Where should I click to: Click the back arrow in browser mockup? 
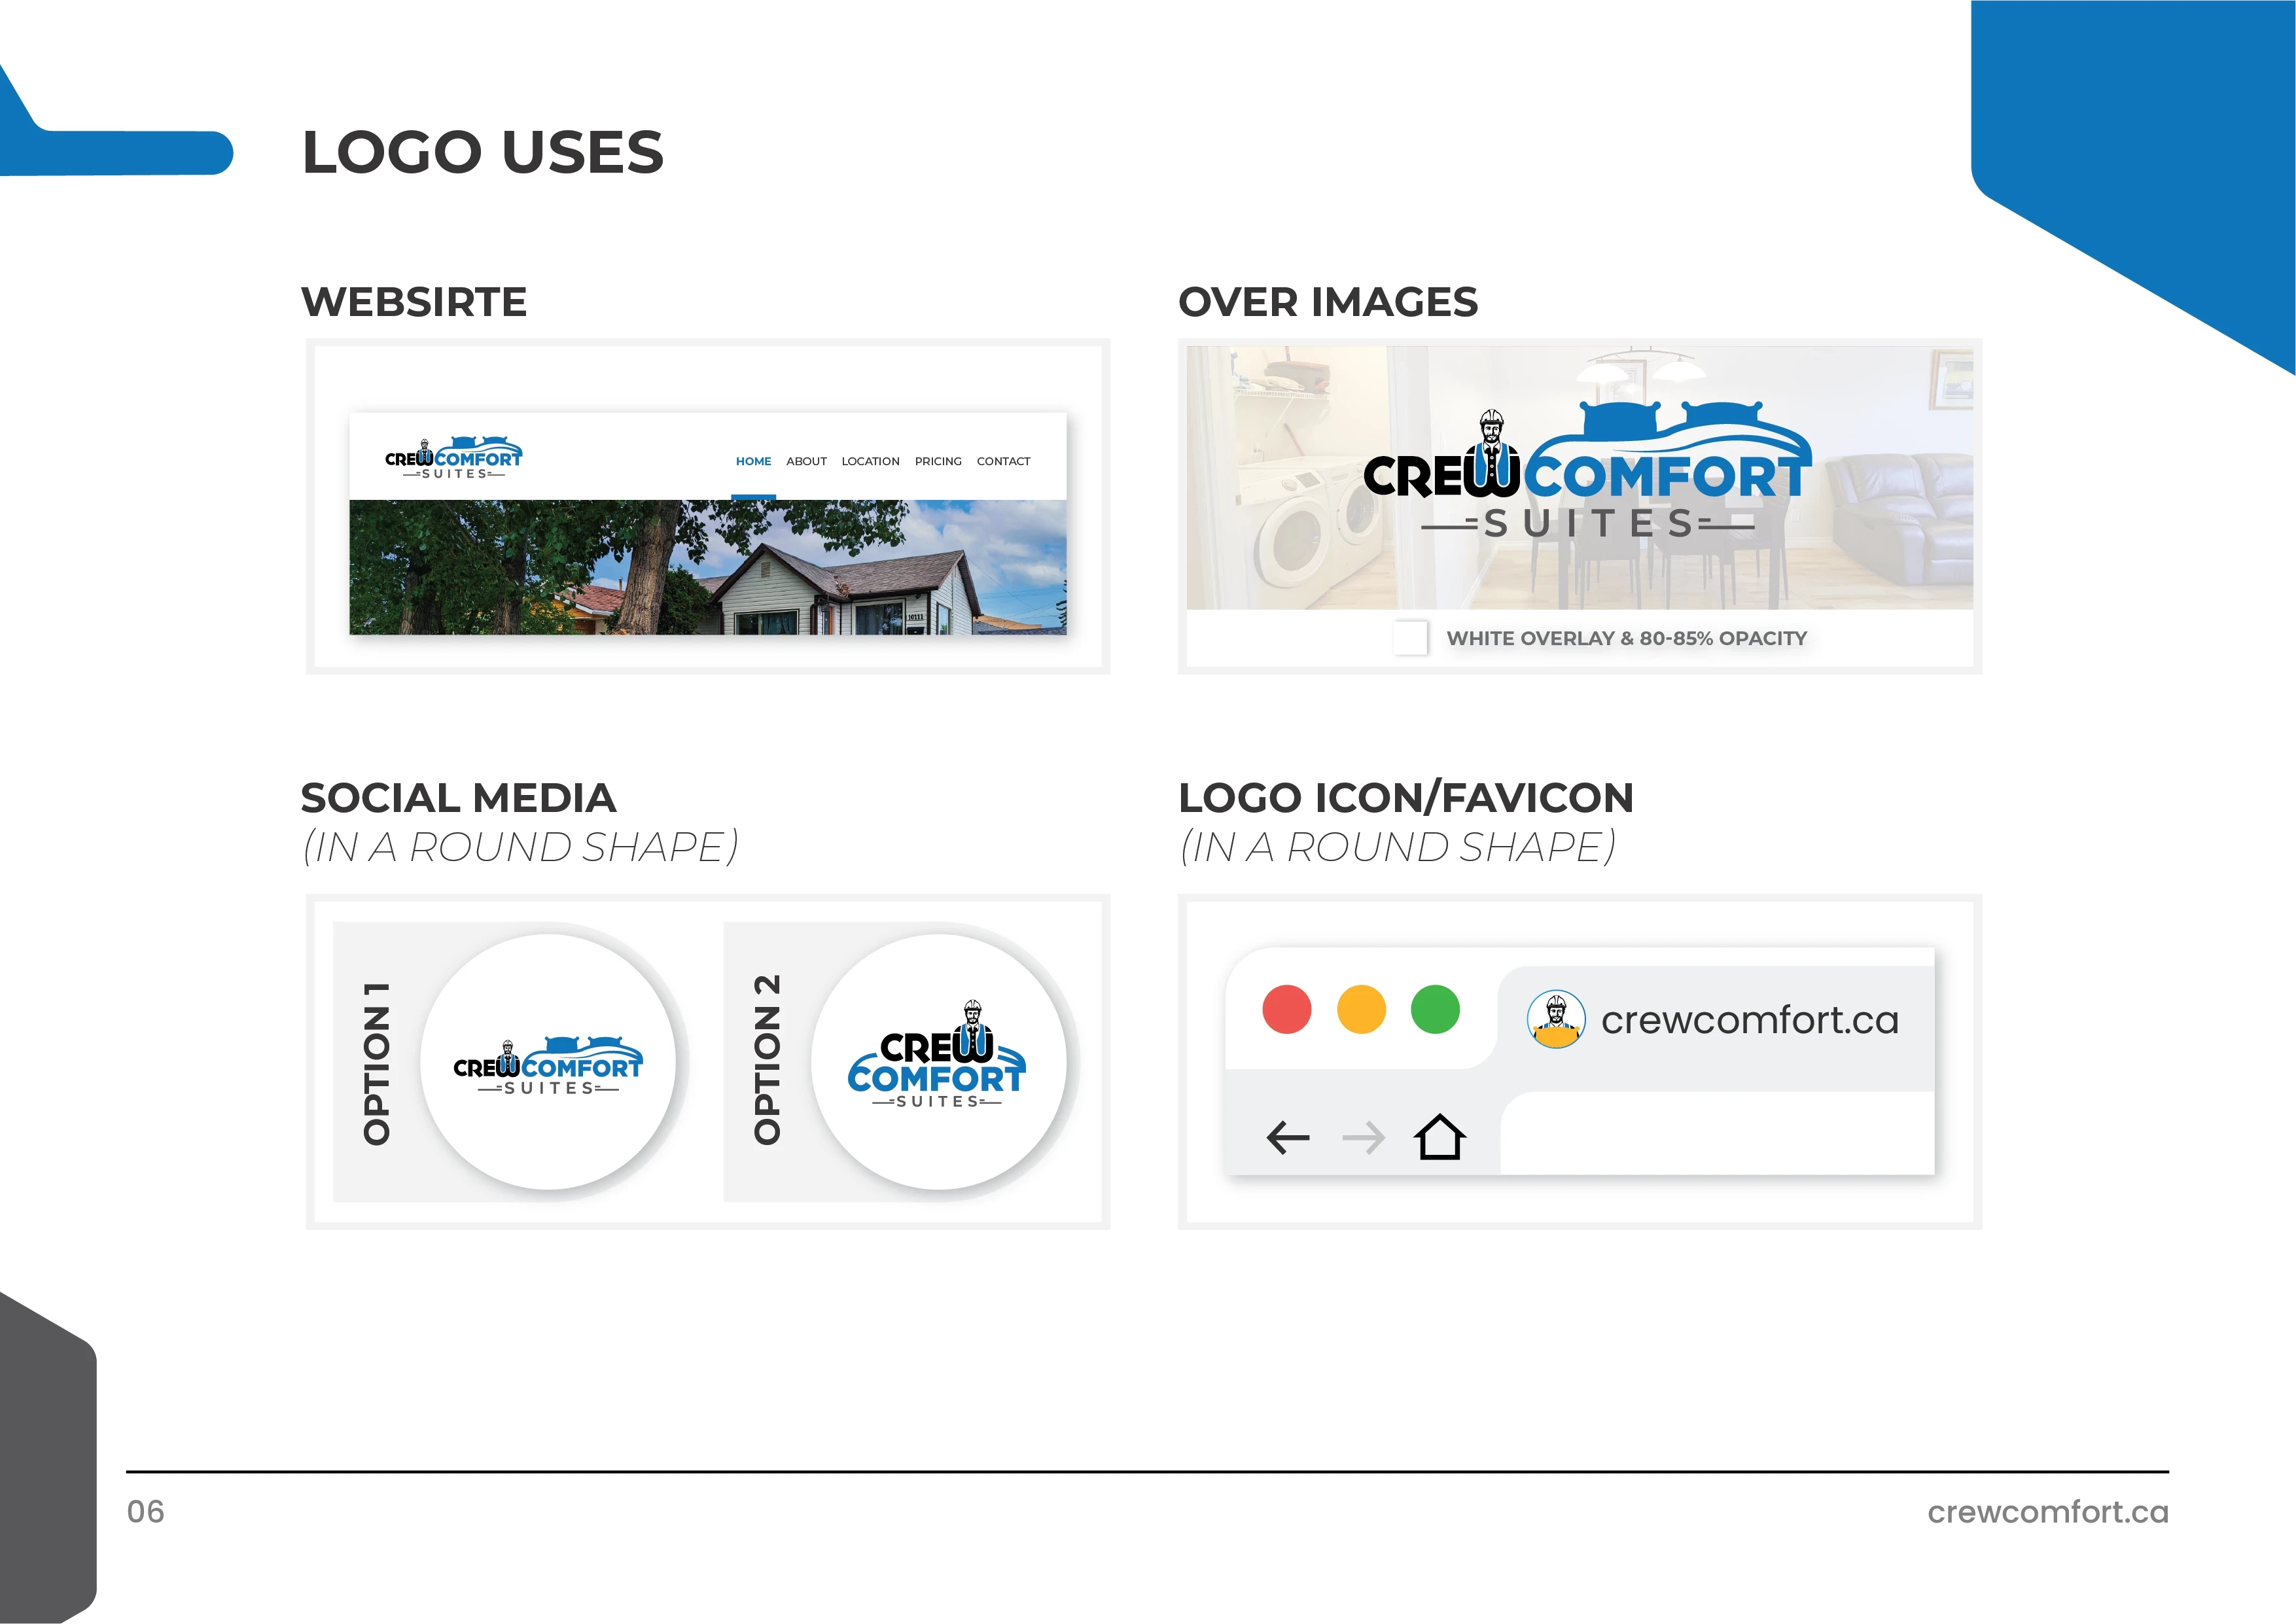pyautogui.click(x=1287, y=1137)
